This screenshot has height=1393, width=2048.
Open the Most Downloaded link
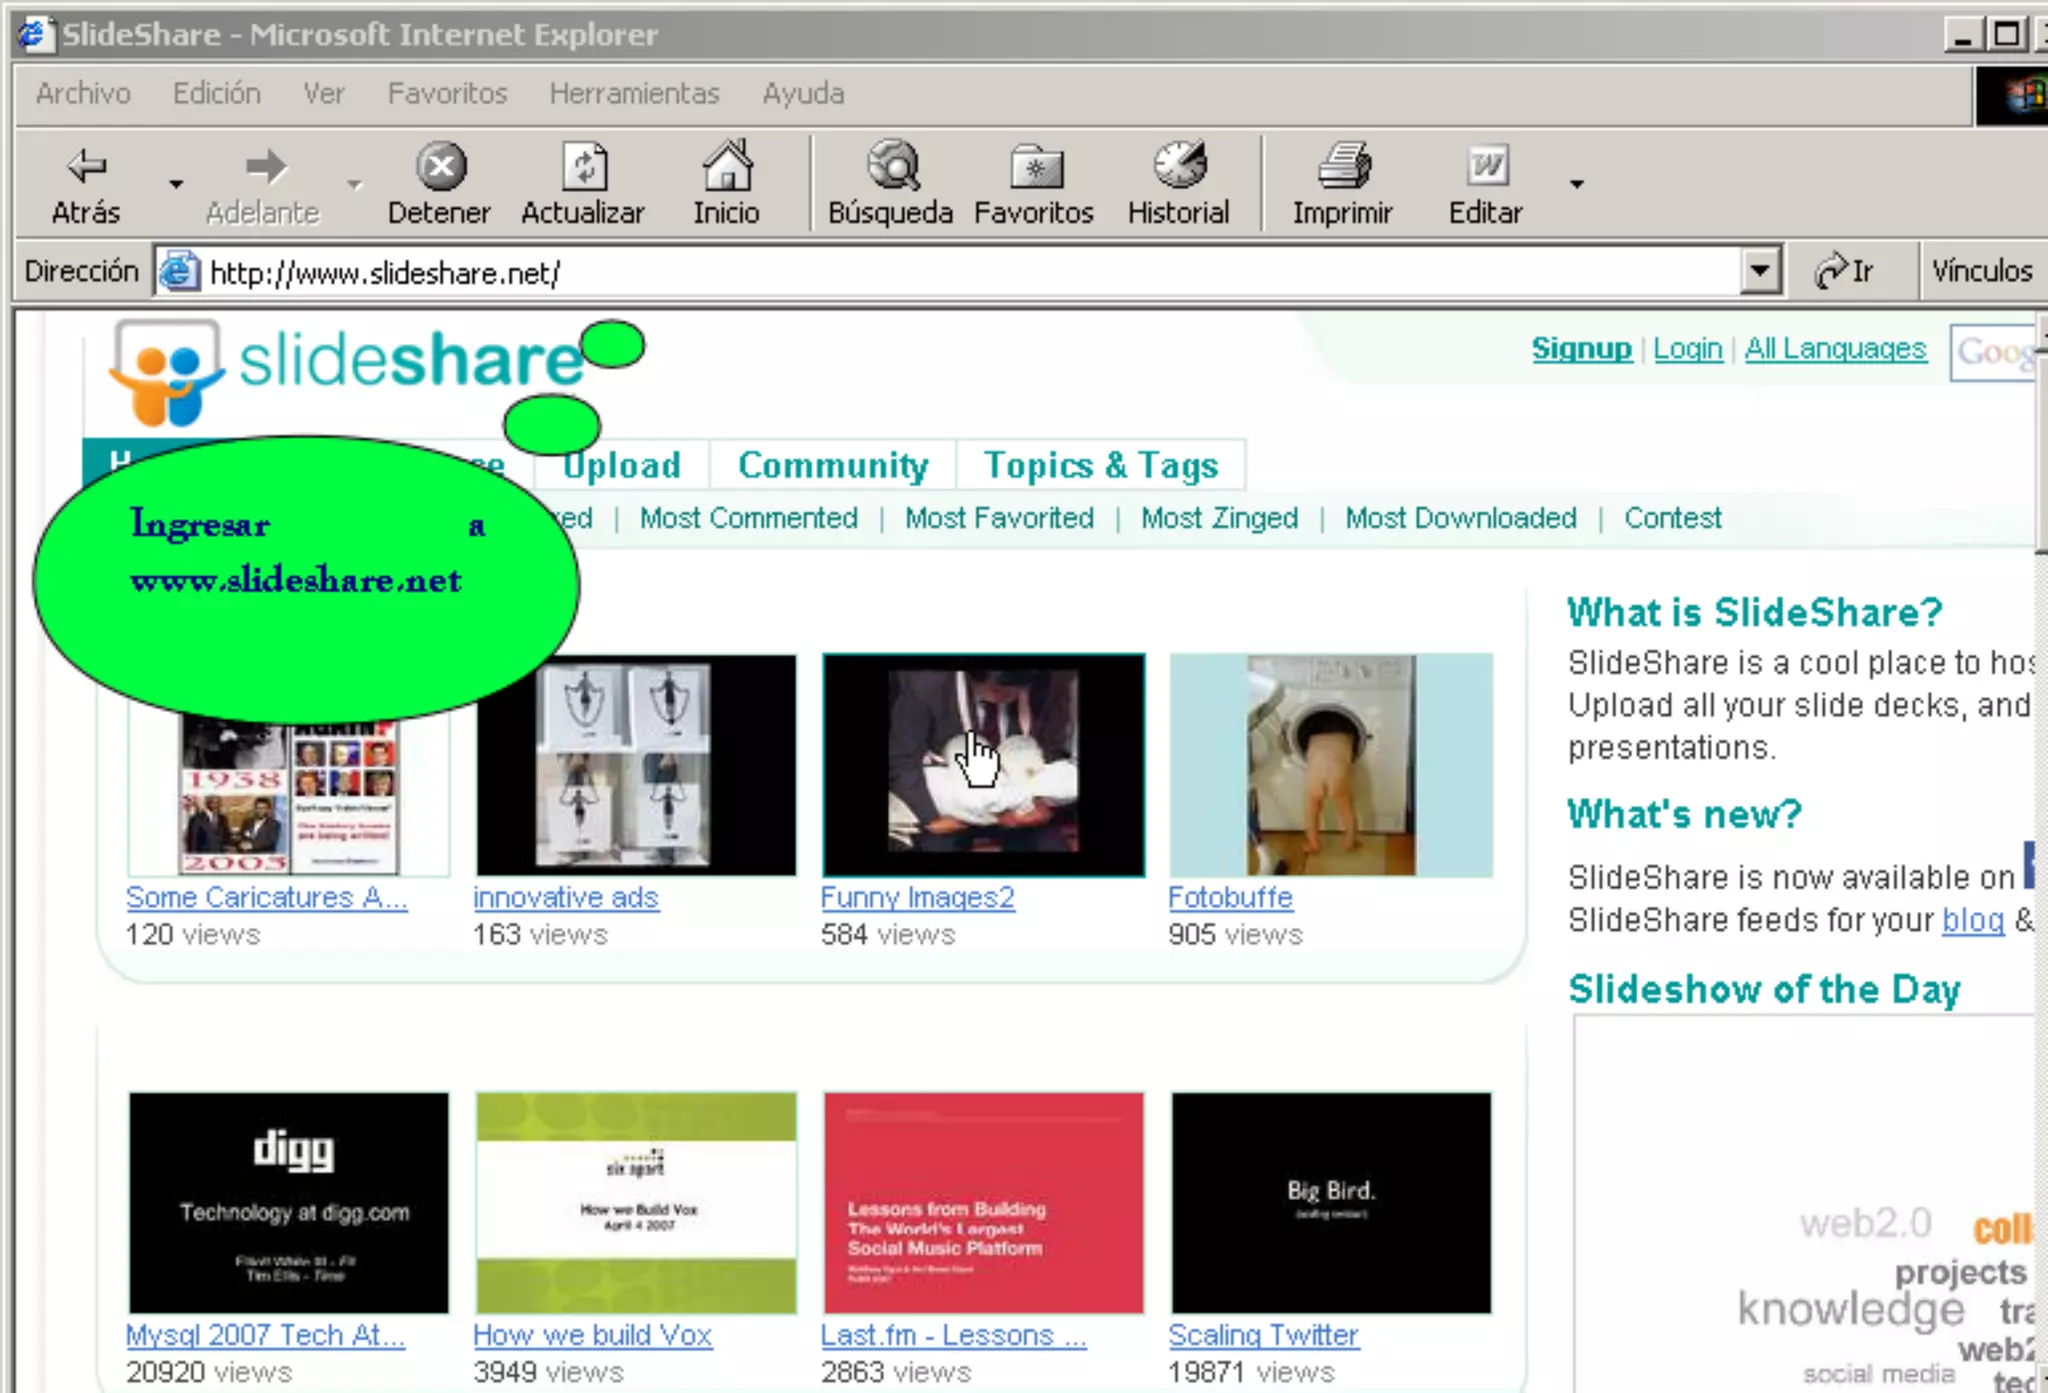[1460, 518]
